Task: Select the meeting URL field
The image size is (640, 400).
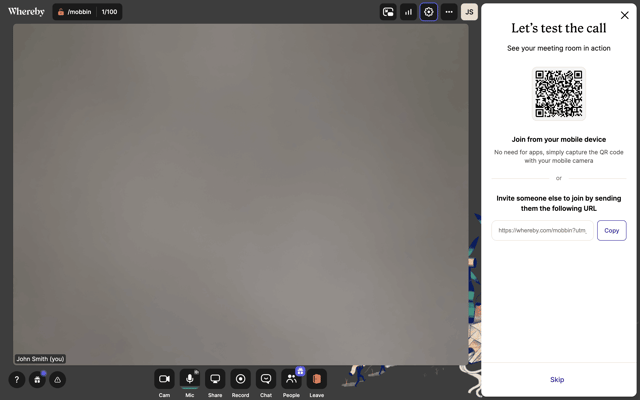Action: click(542, 231)
